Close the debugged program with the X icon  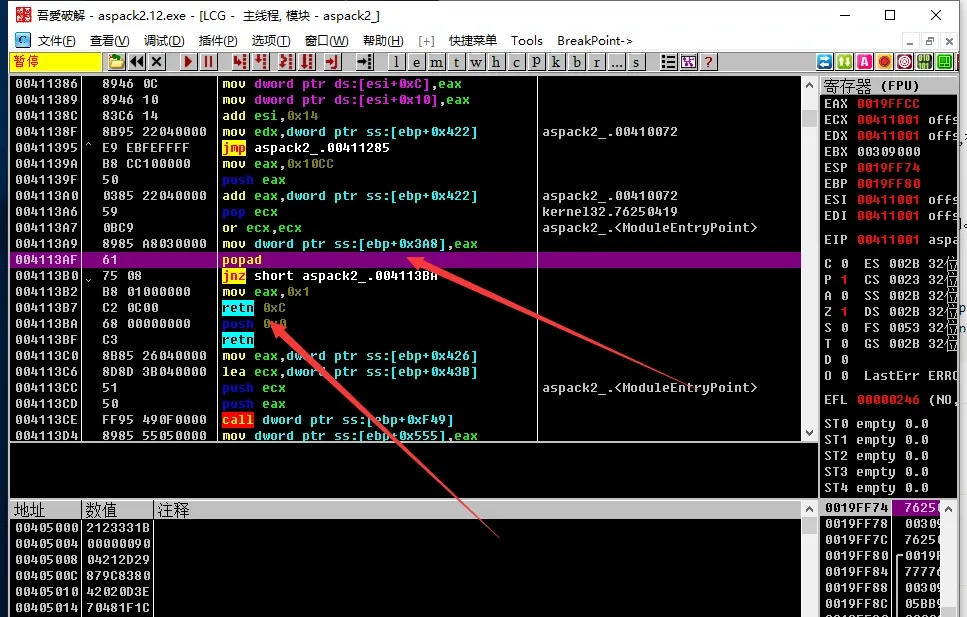click(157, 62)
